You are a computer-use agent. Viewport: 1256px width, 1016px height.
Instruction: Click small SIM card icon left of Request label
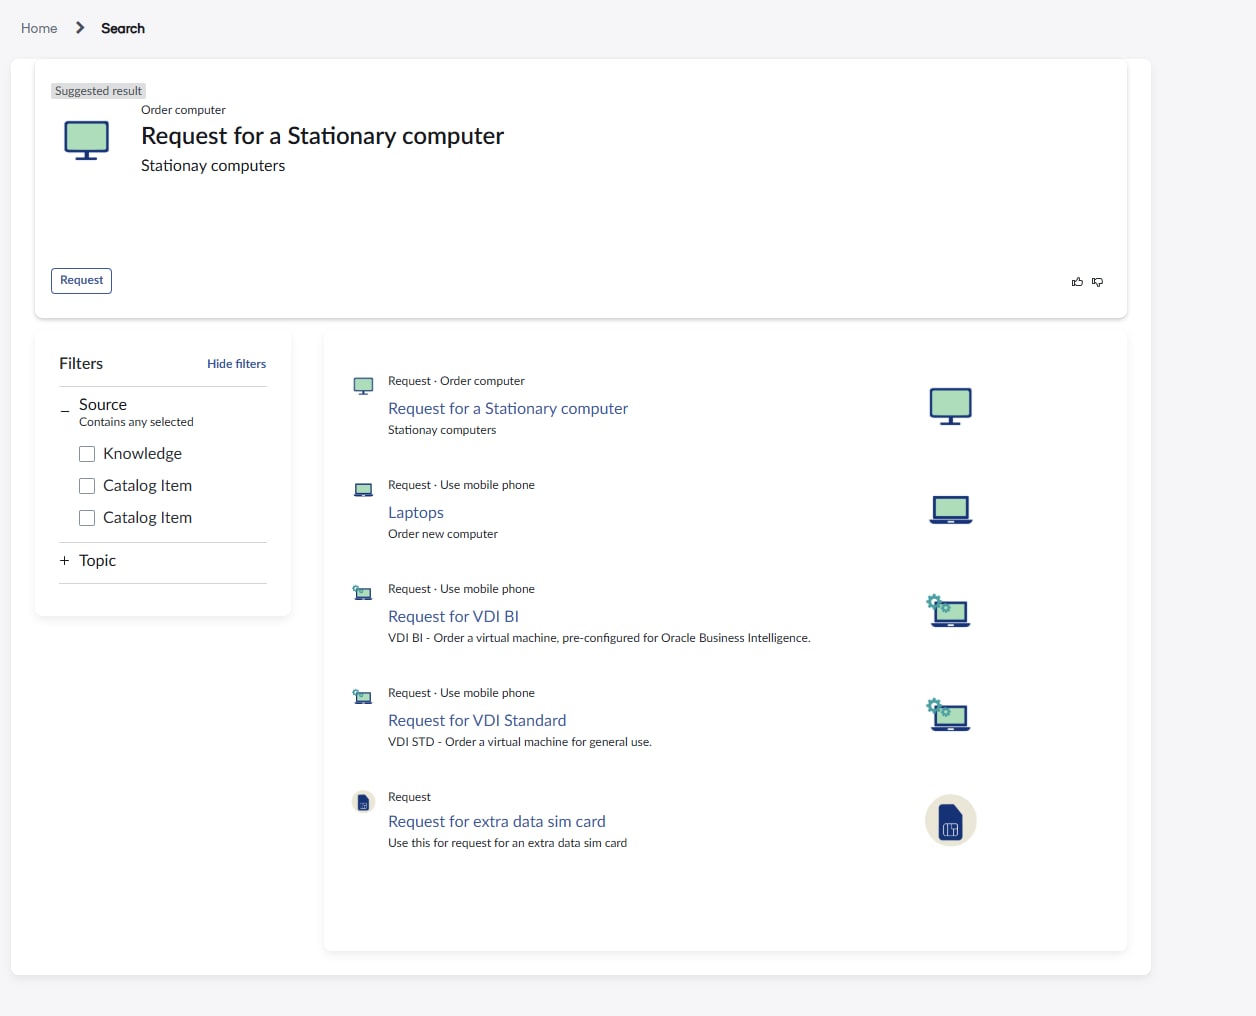[363, 802]
